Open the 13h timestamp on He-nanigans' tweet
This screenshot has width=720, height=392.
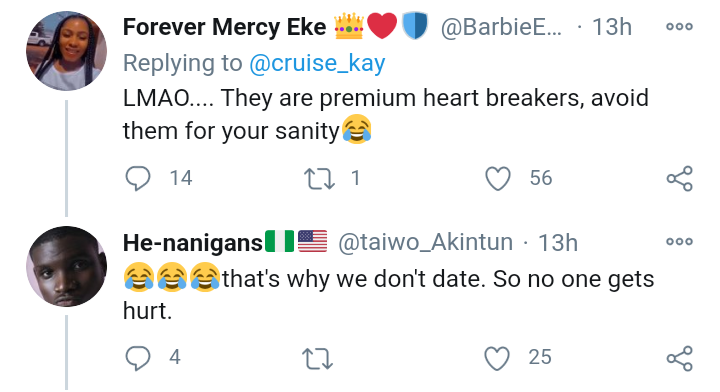pyautogui.click(x=558, y=243)
